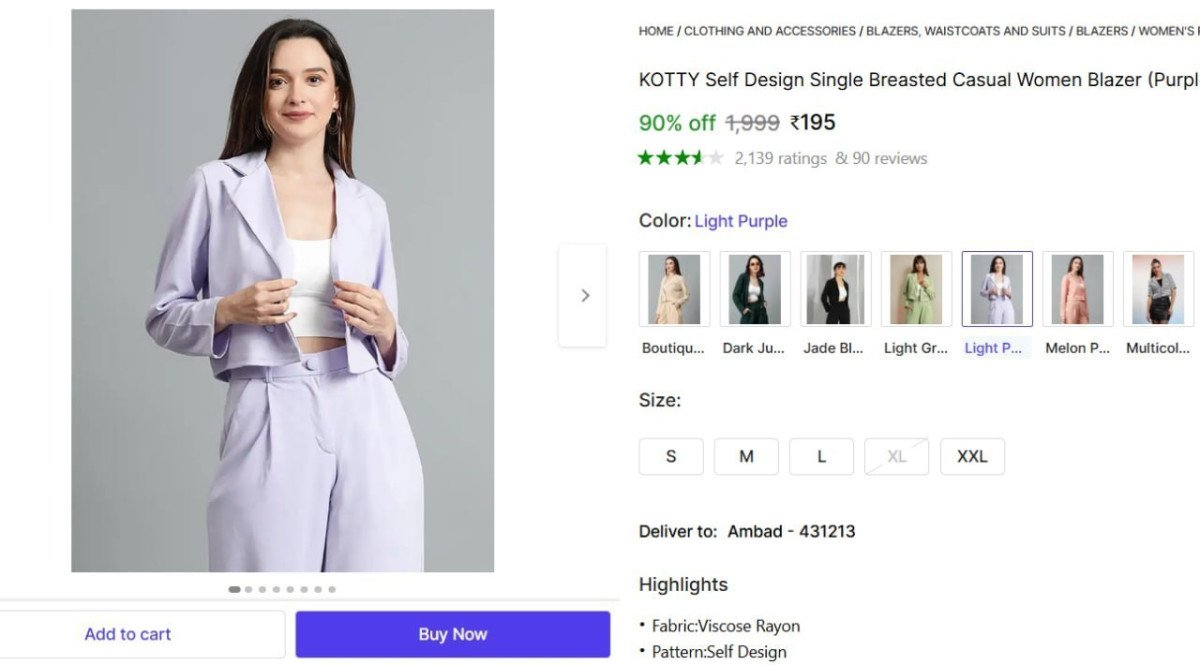
Task: Select size L
Action: (821, 456)
